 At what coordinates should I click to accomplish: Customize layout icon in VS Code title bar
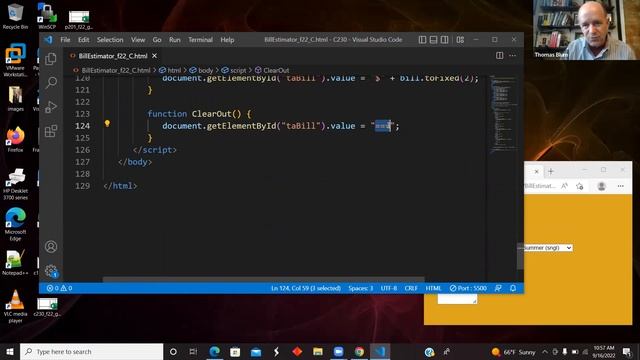pos(460,40)
